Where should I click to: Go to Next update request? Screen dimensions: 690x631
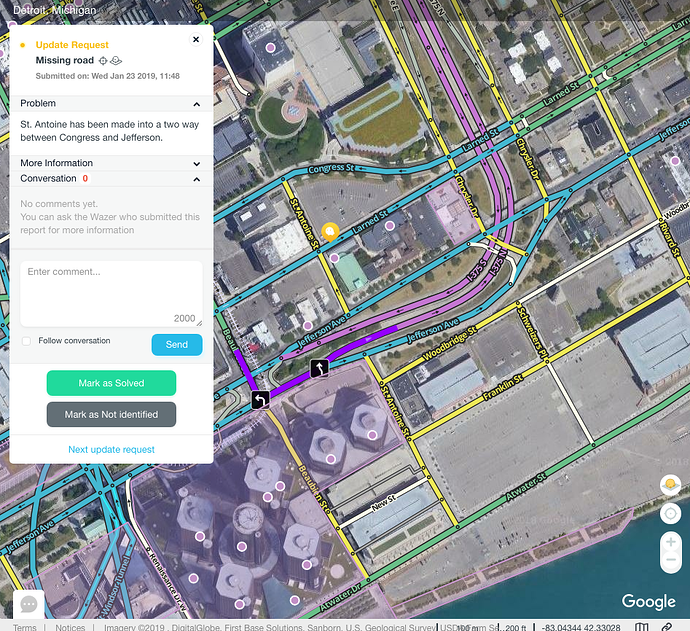click(111, 450)
